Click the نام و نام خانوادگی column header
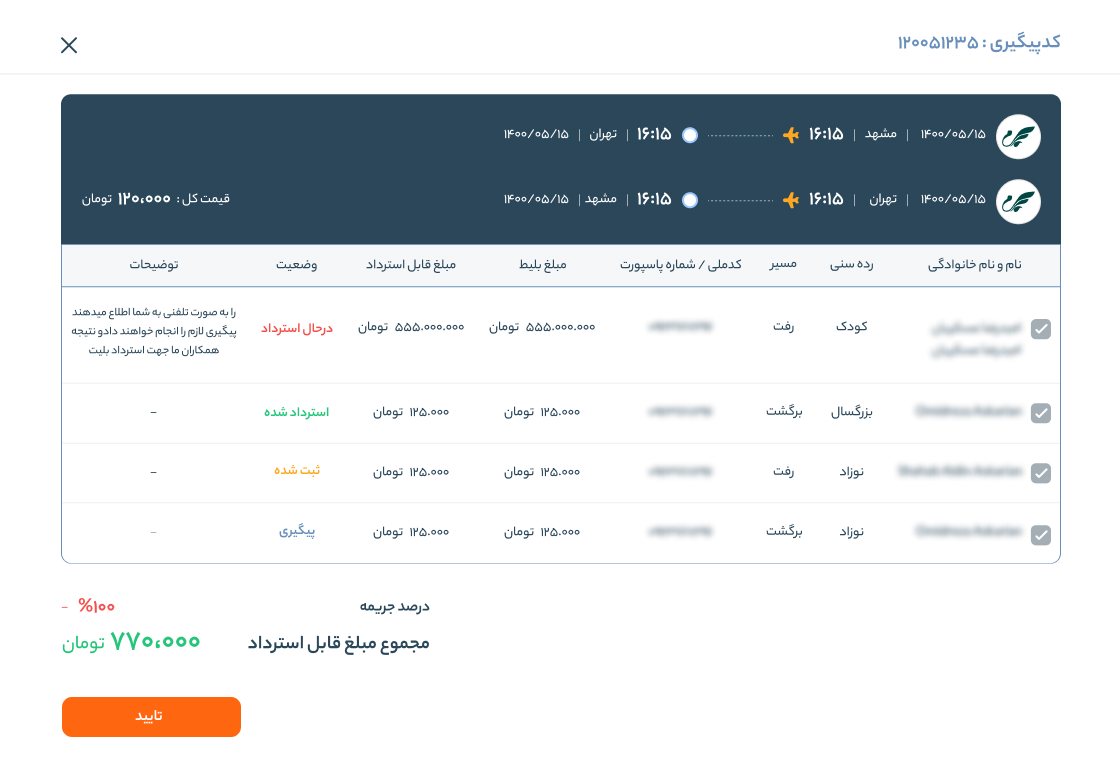This screenshot has width=1120, height=780. pos(989,265)
